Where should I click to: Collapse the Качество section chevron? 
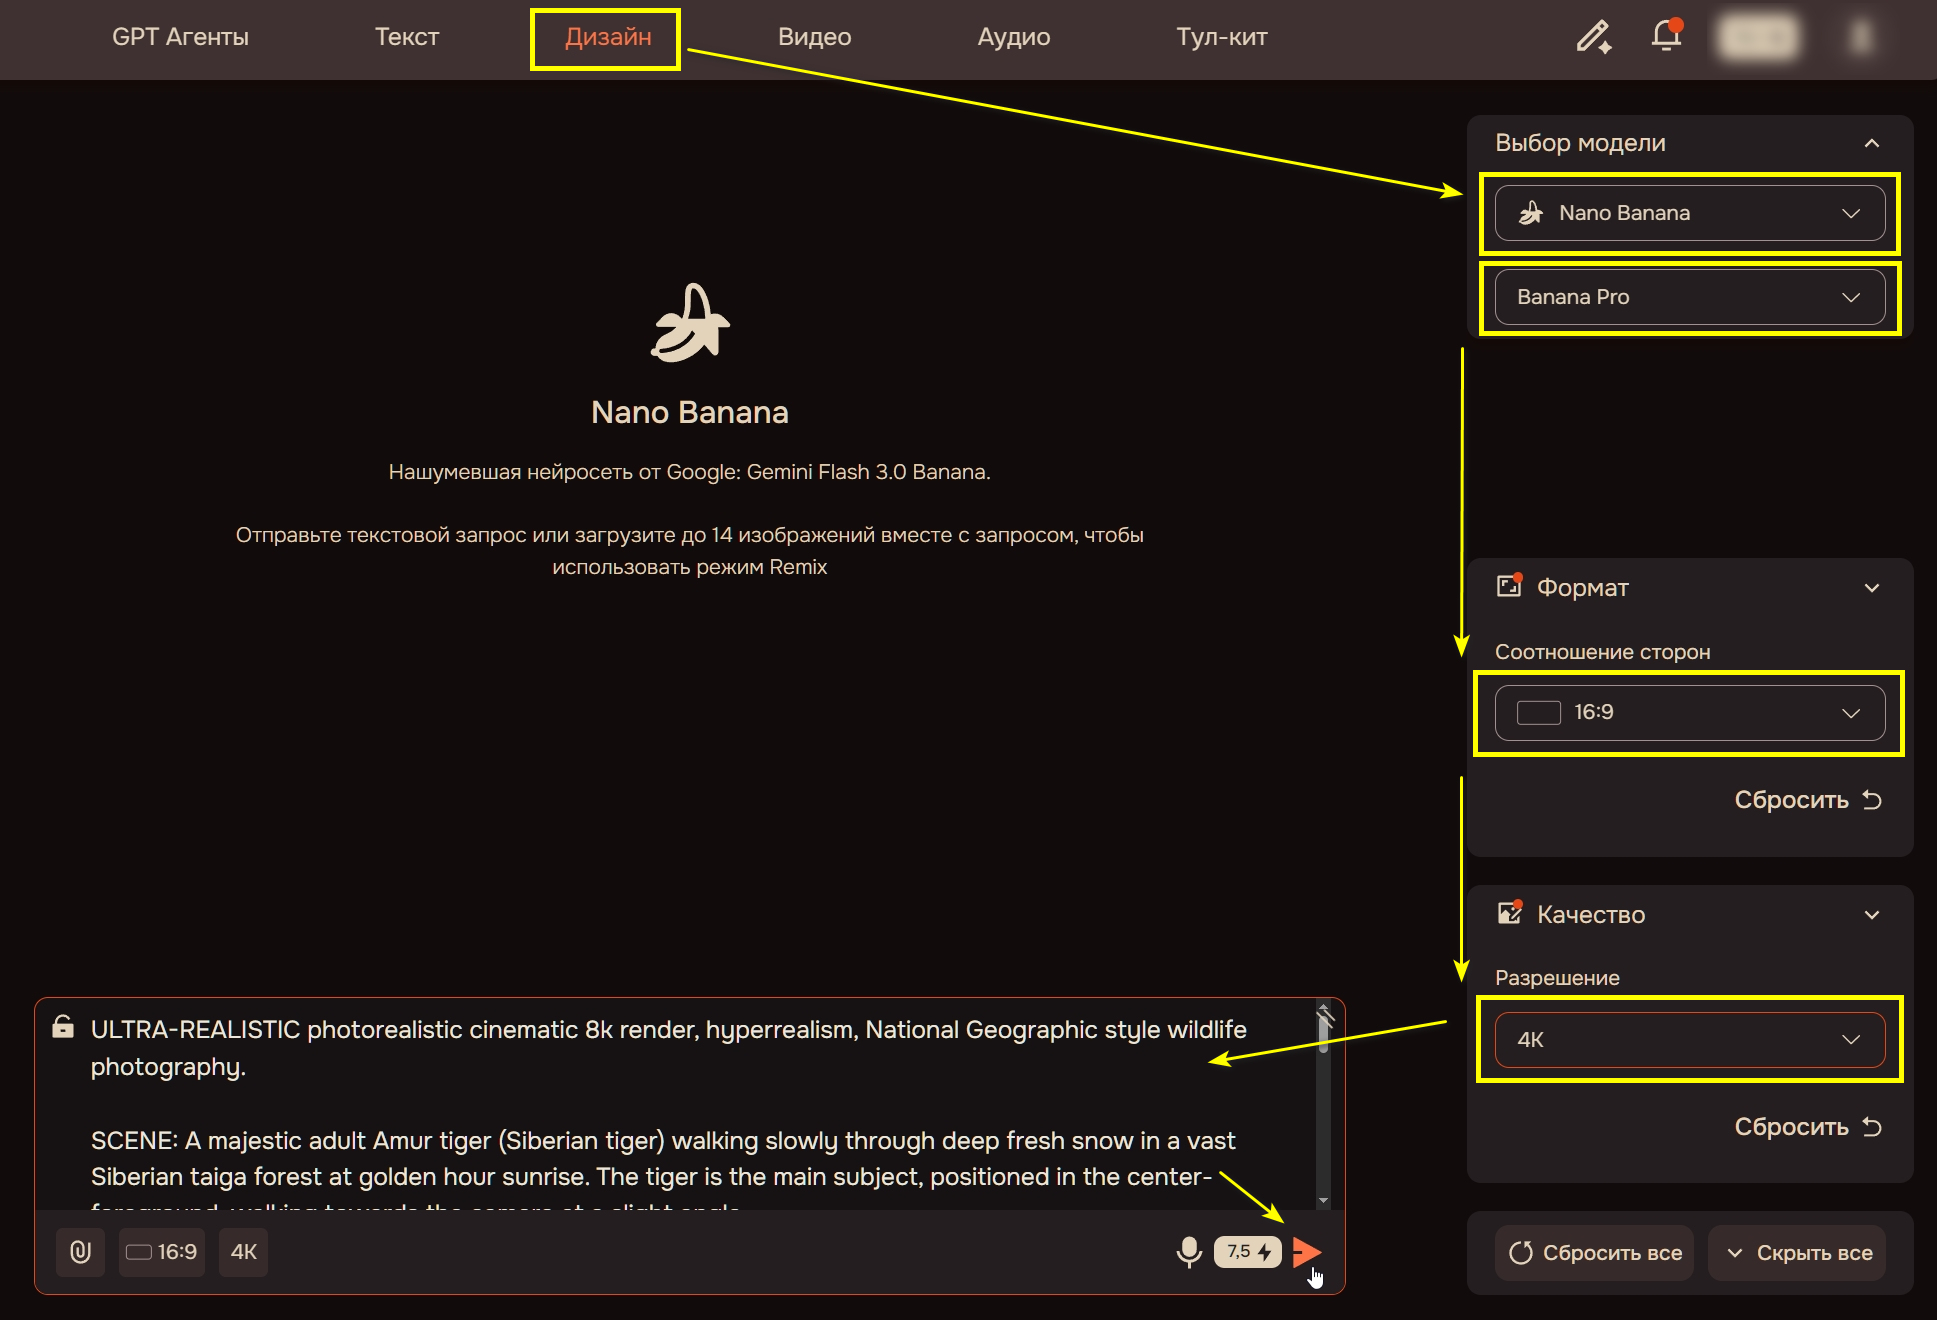(1872, 915)
